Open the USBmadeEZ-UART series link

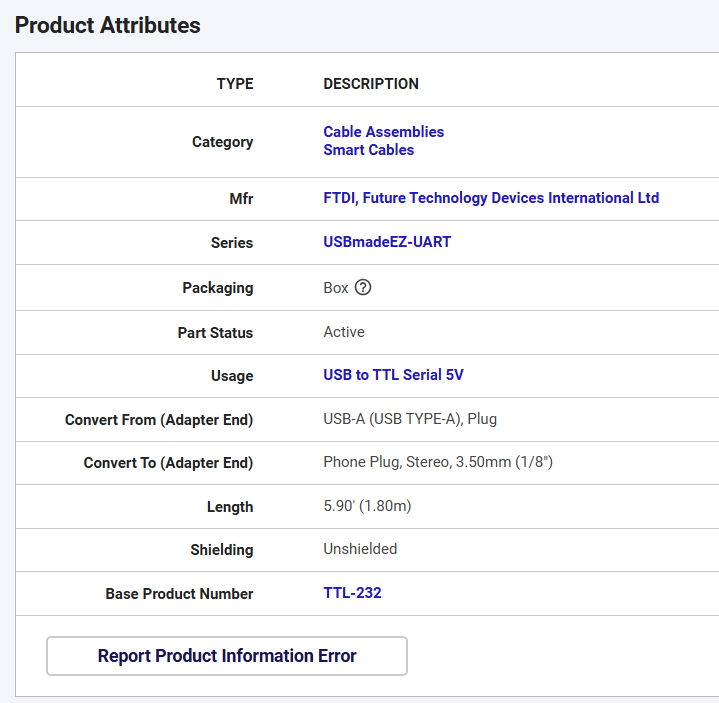[x=387, y=242]
